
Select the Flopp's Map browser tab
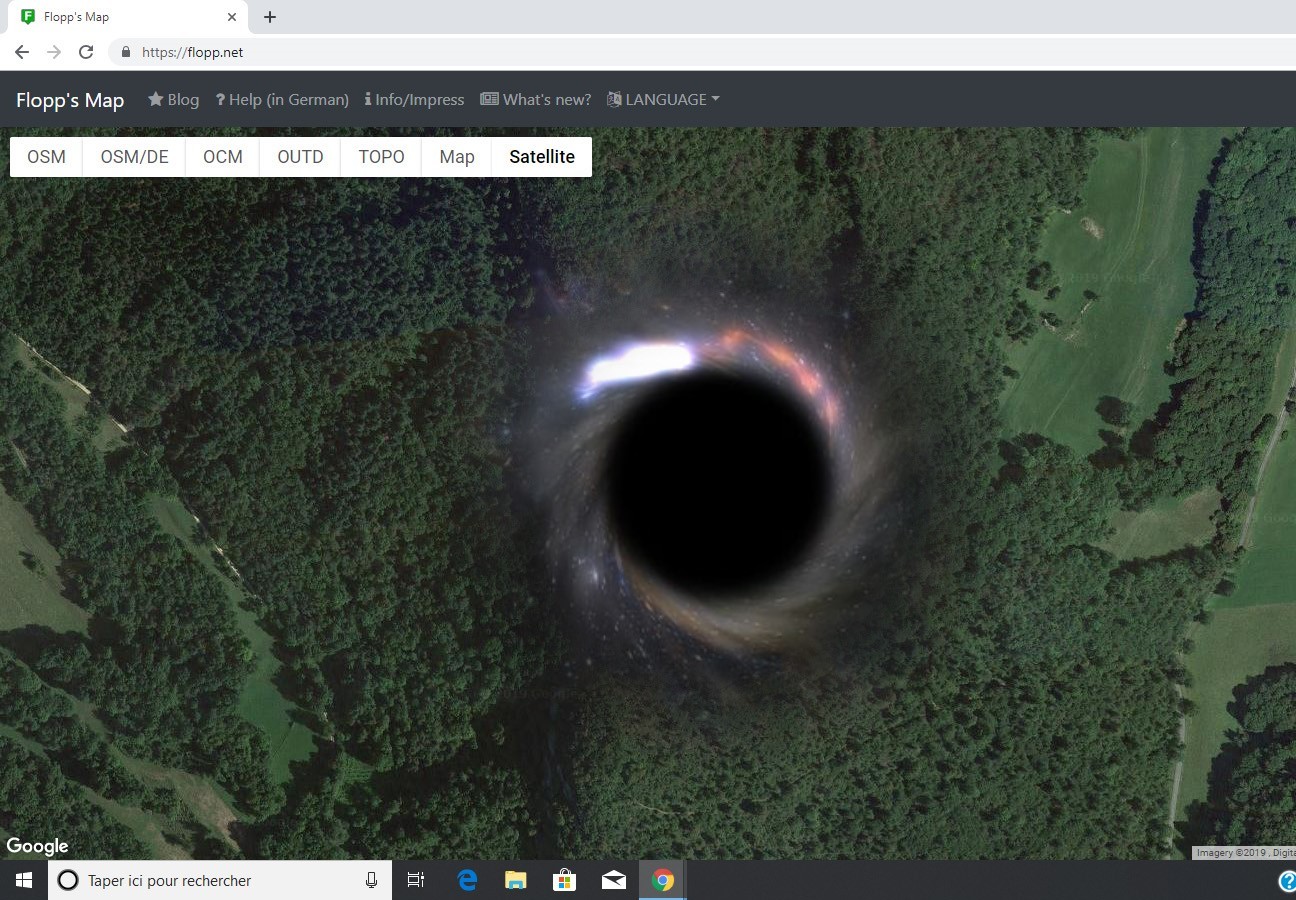(x=128, y=17)
